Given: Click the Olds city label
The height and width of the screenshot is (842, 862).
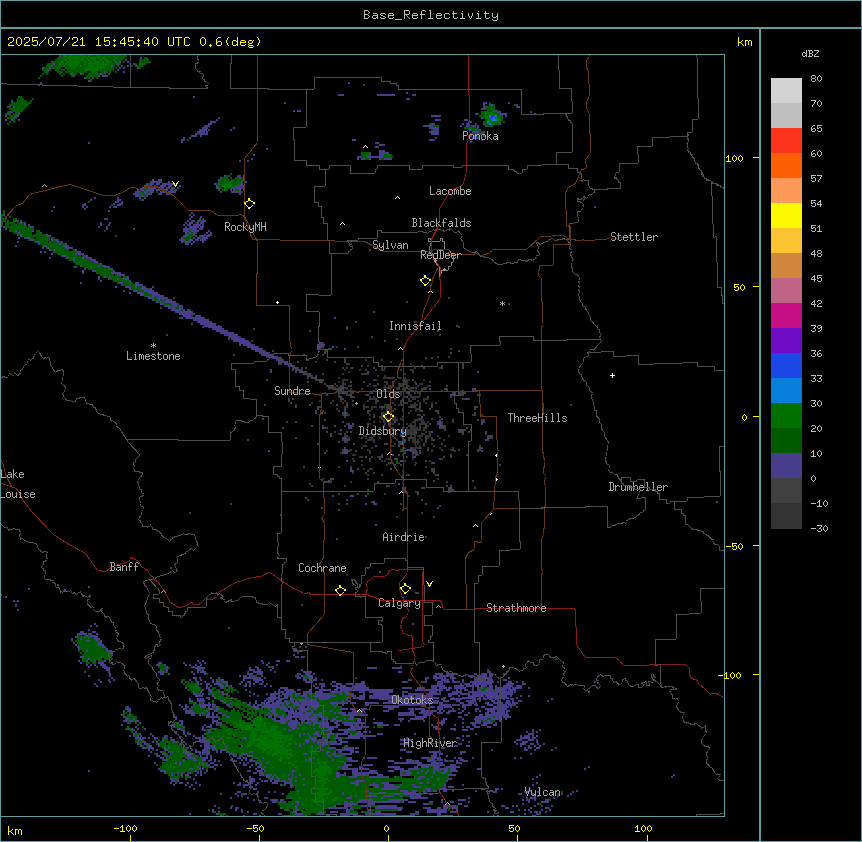Looking at the screenshot, I should click(388, 394).
